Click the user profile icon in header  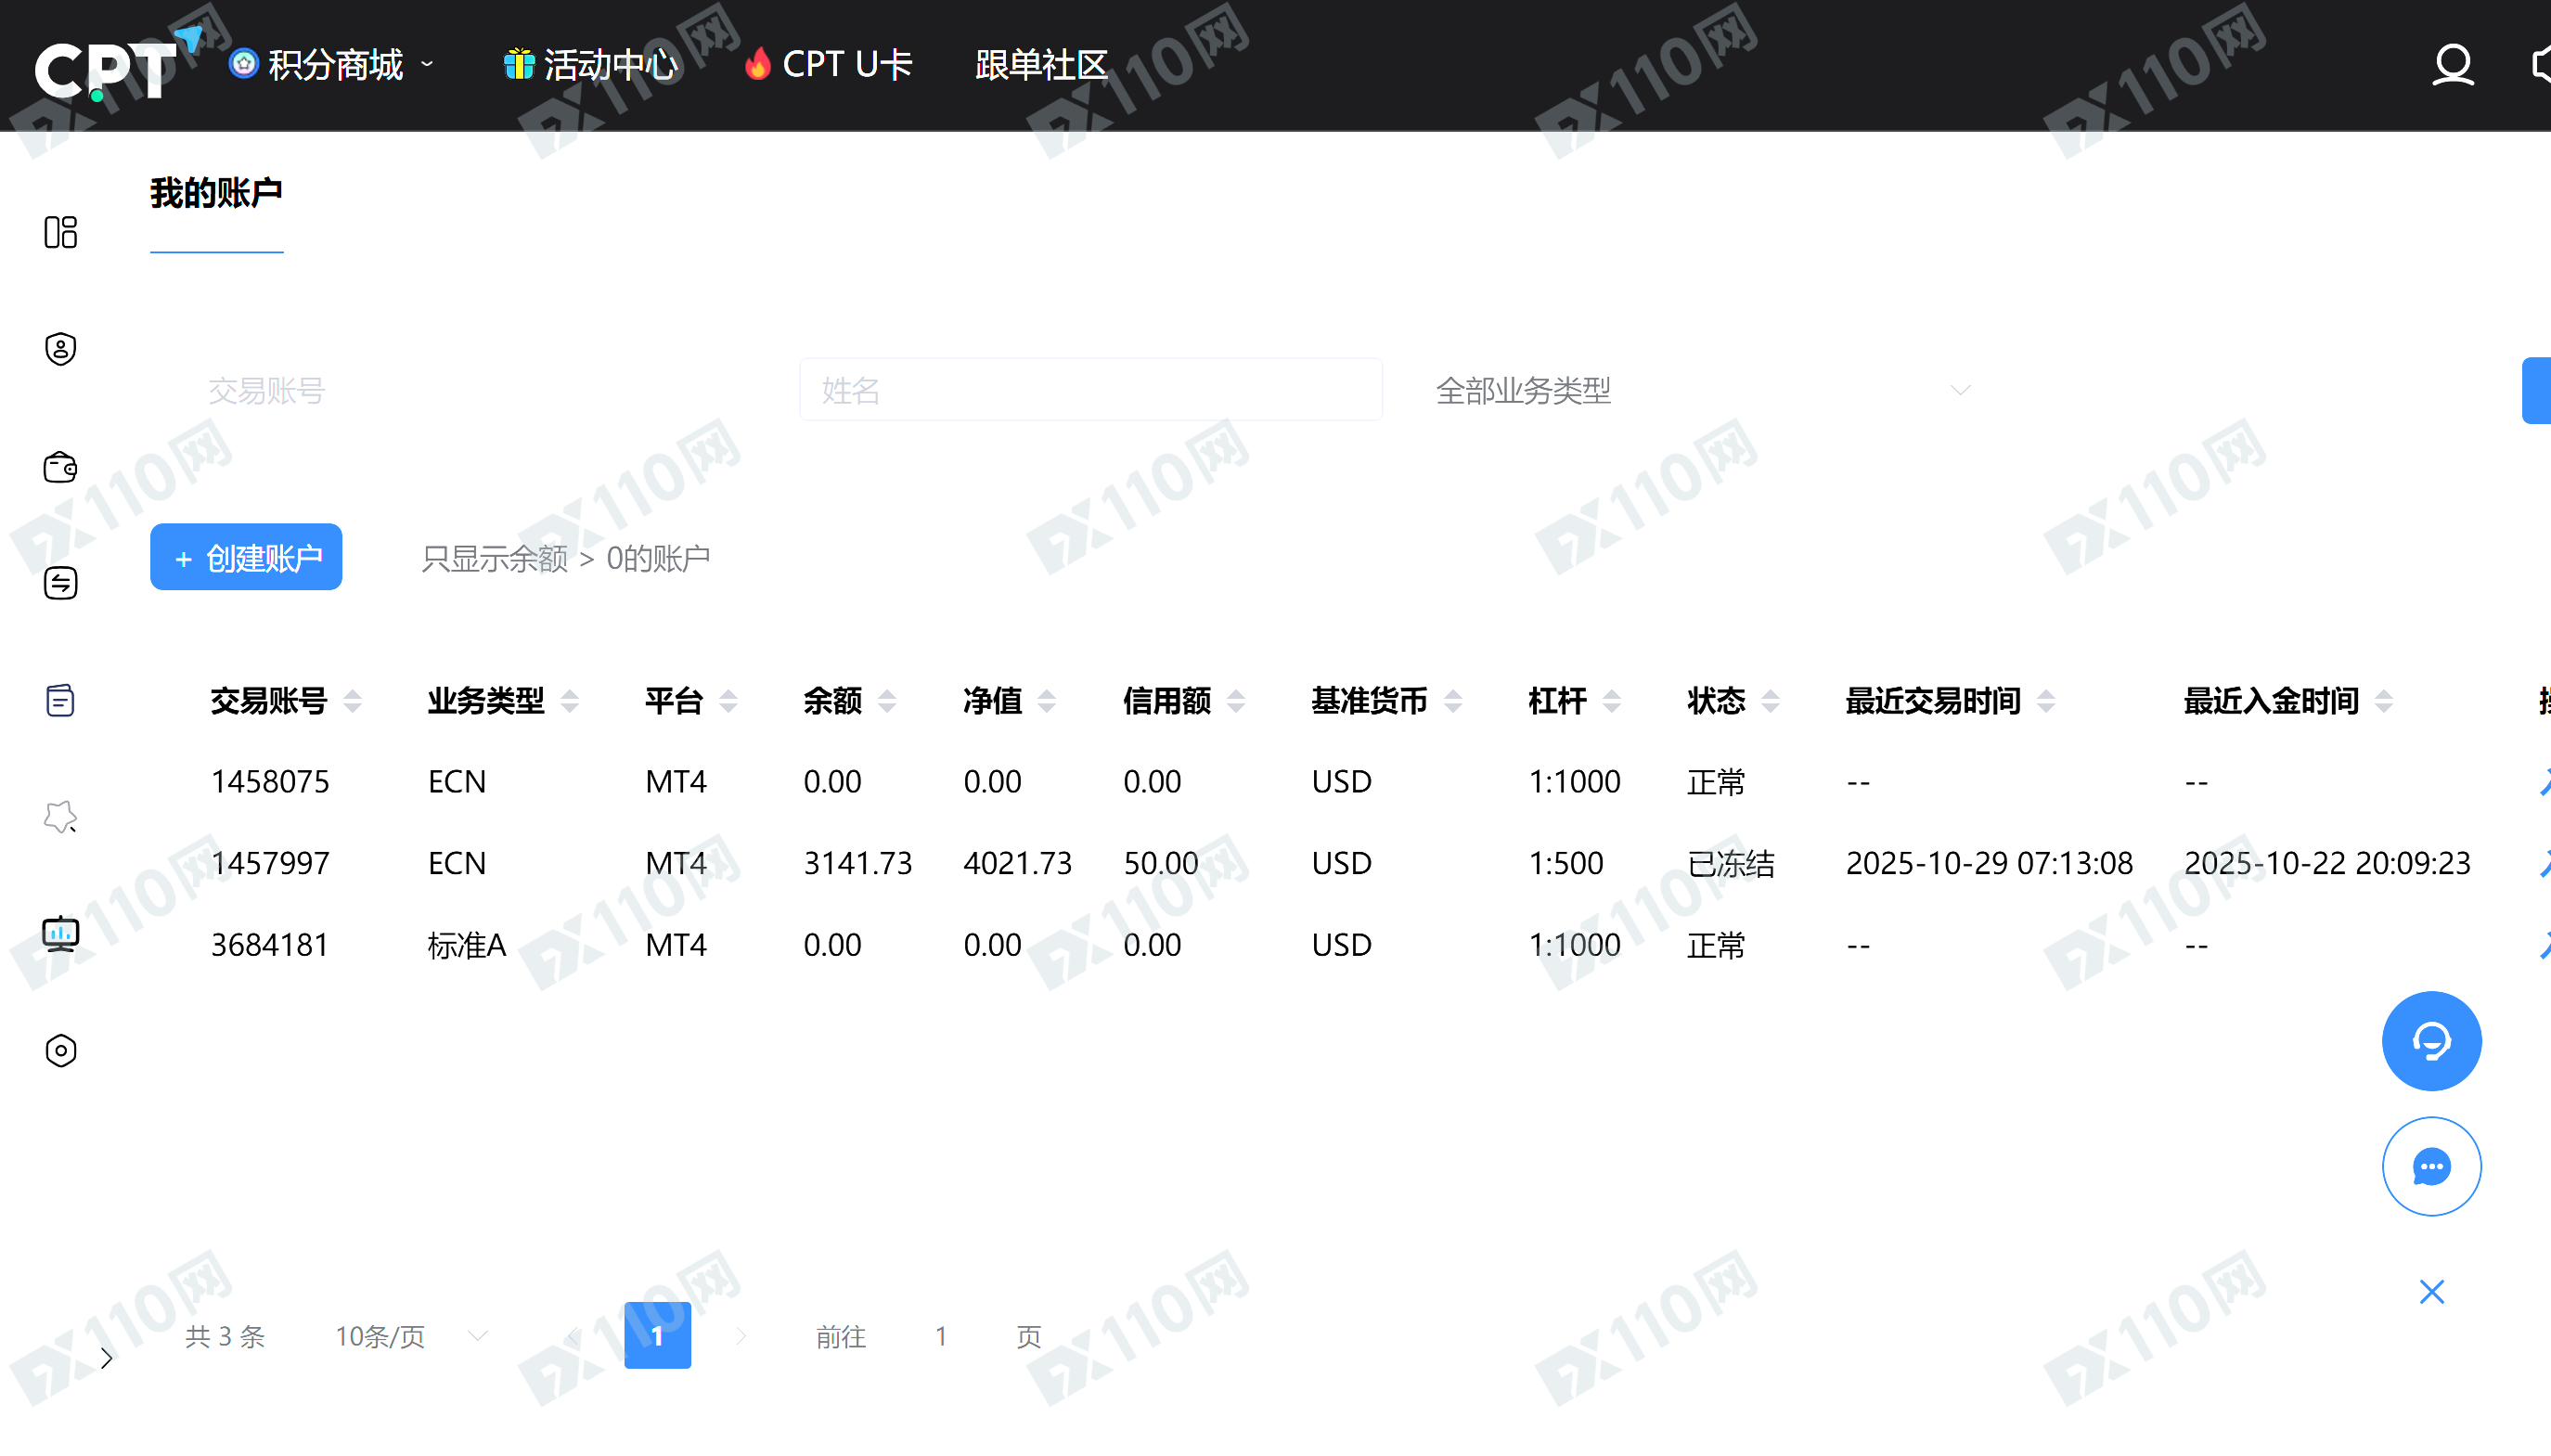(x=2452, y=66)
